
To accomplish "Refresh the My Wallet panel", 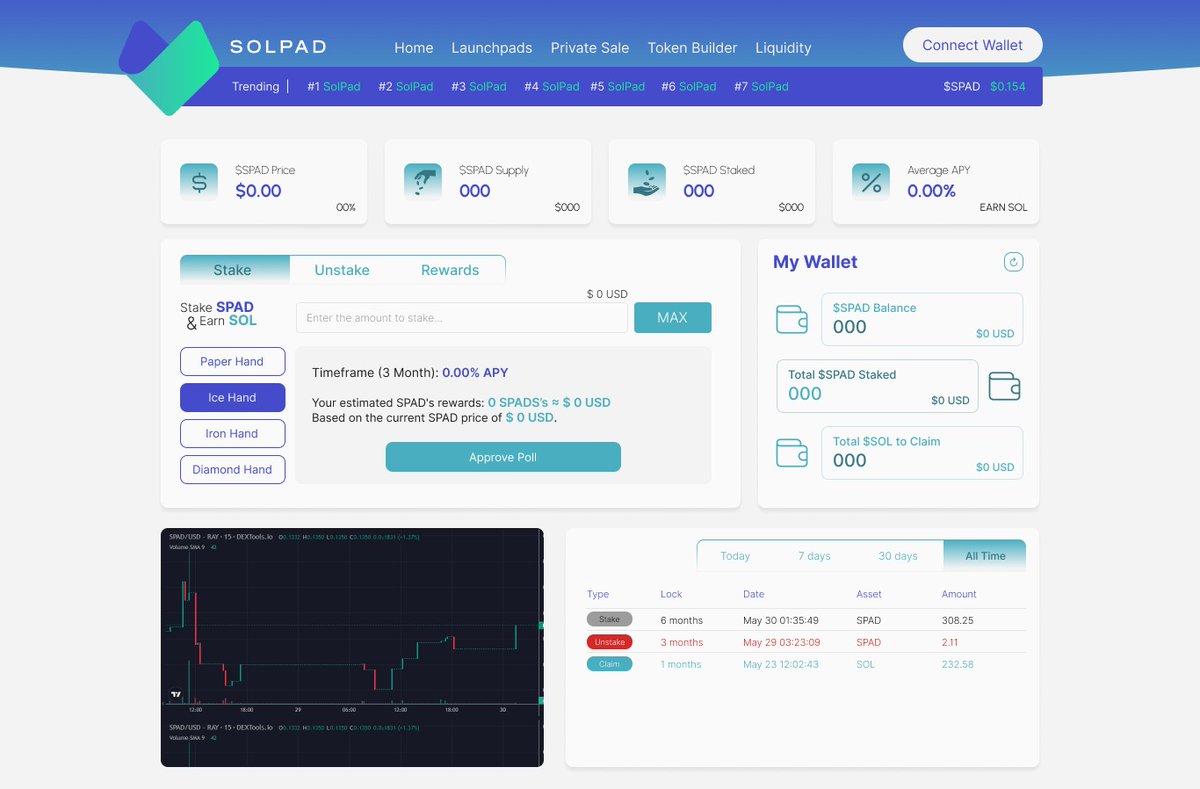I will tap(1013, 261).
